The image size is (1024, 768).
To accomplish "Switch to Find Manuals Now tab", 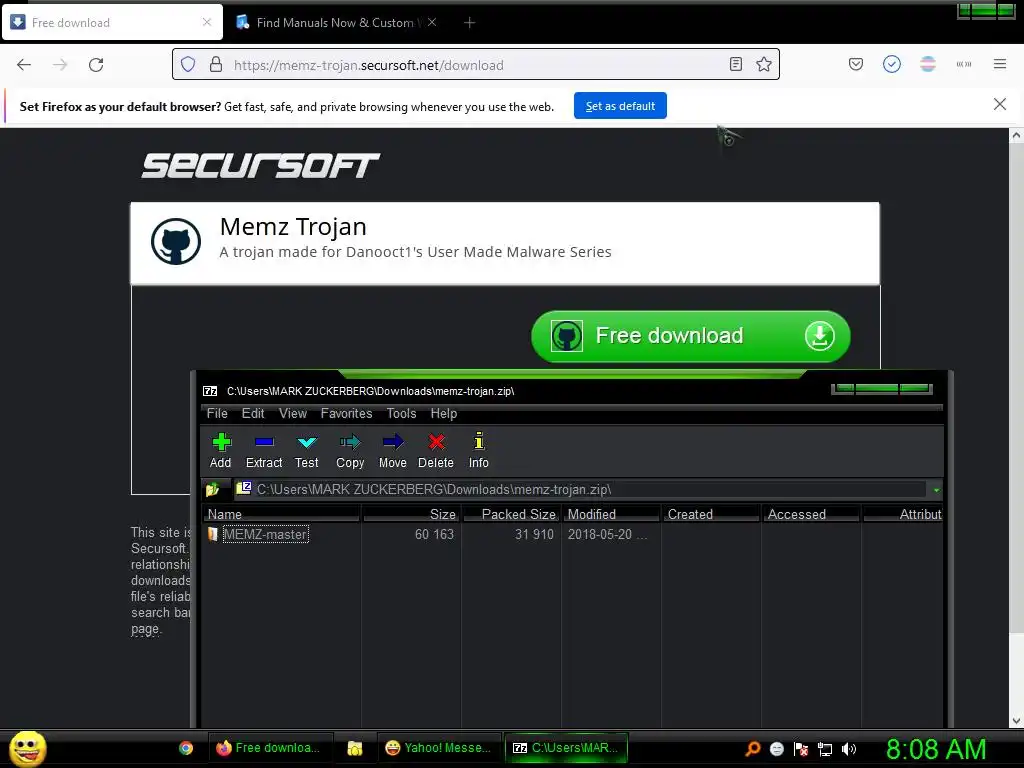I will tap(334, 22).
